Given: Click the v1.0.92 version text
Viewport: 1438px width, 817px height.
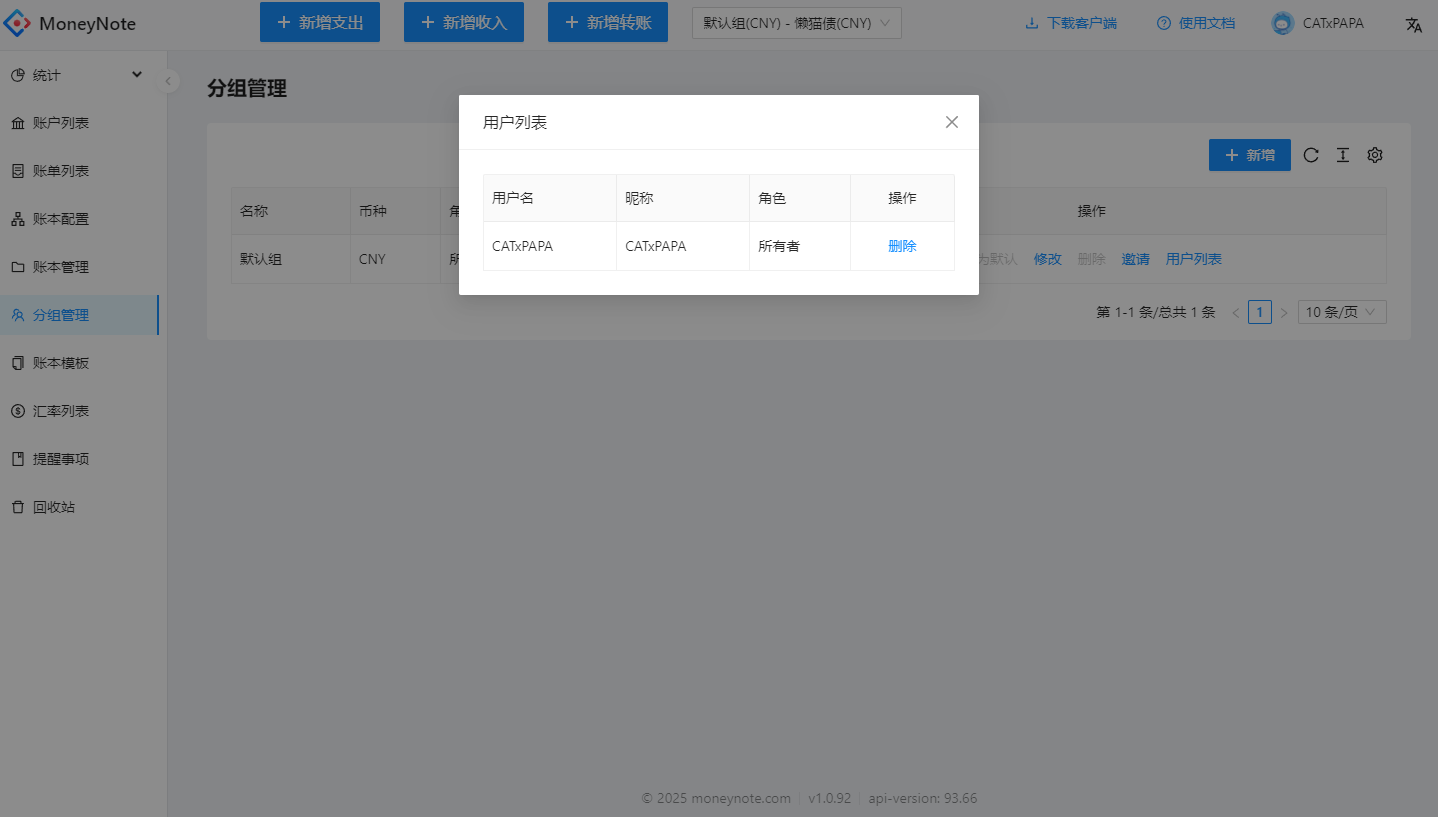Looking at the screenshot, I should click(830, 798).
